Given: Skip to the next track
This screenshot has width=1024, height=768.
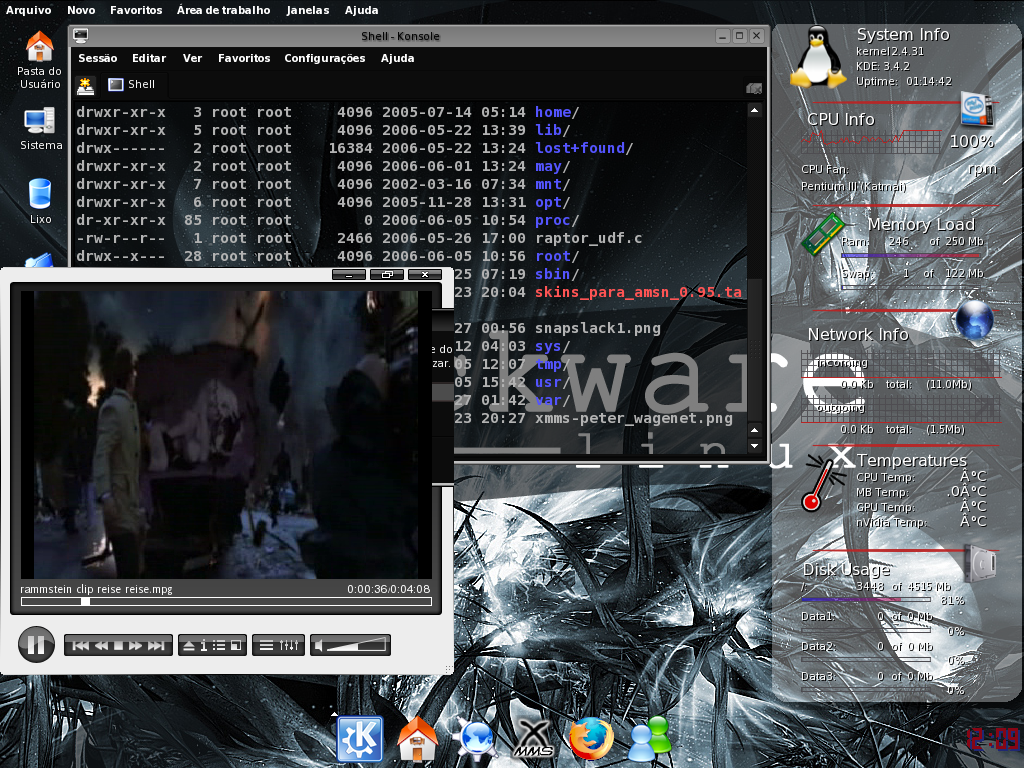Looking at the screenshot, I should pyautogui.click(x=156, y=646).
